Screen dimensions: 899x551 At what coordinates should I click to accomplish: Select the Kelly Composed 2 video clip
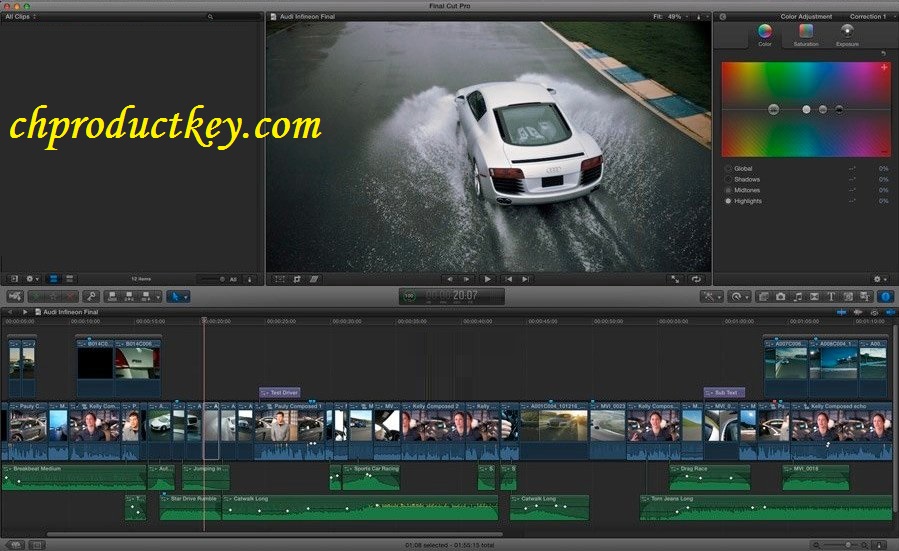(433, 431)
